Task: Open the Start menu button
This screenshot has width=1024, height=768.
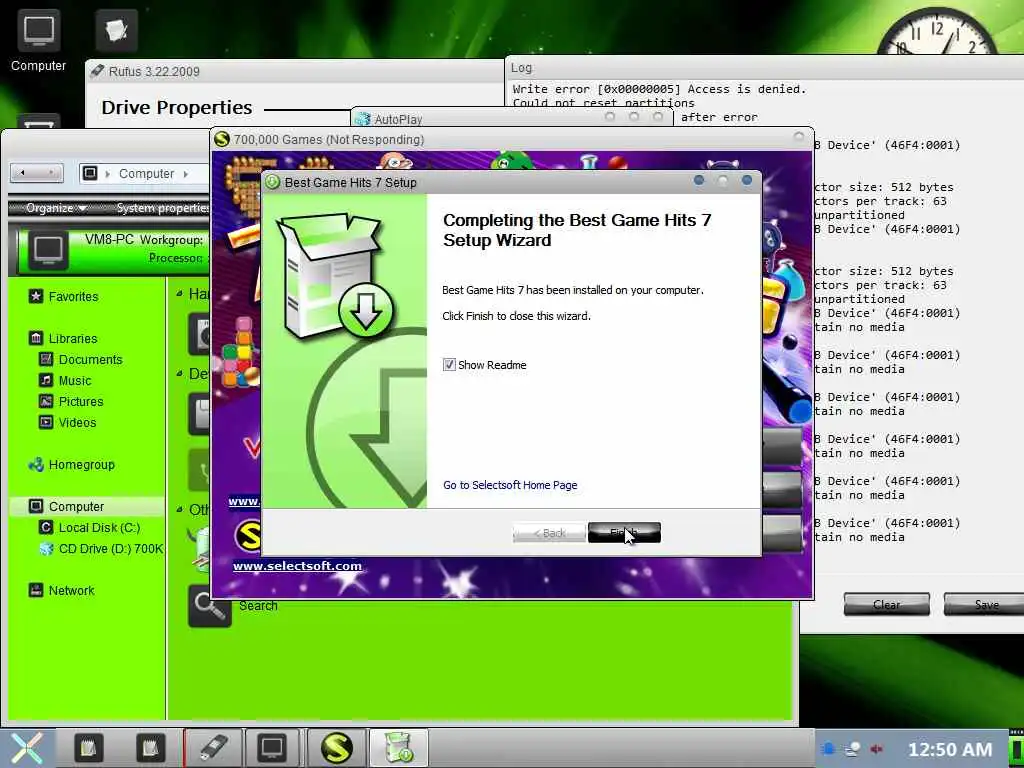Action: (x=26, y=748)
